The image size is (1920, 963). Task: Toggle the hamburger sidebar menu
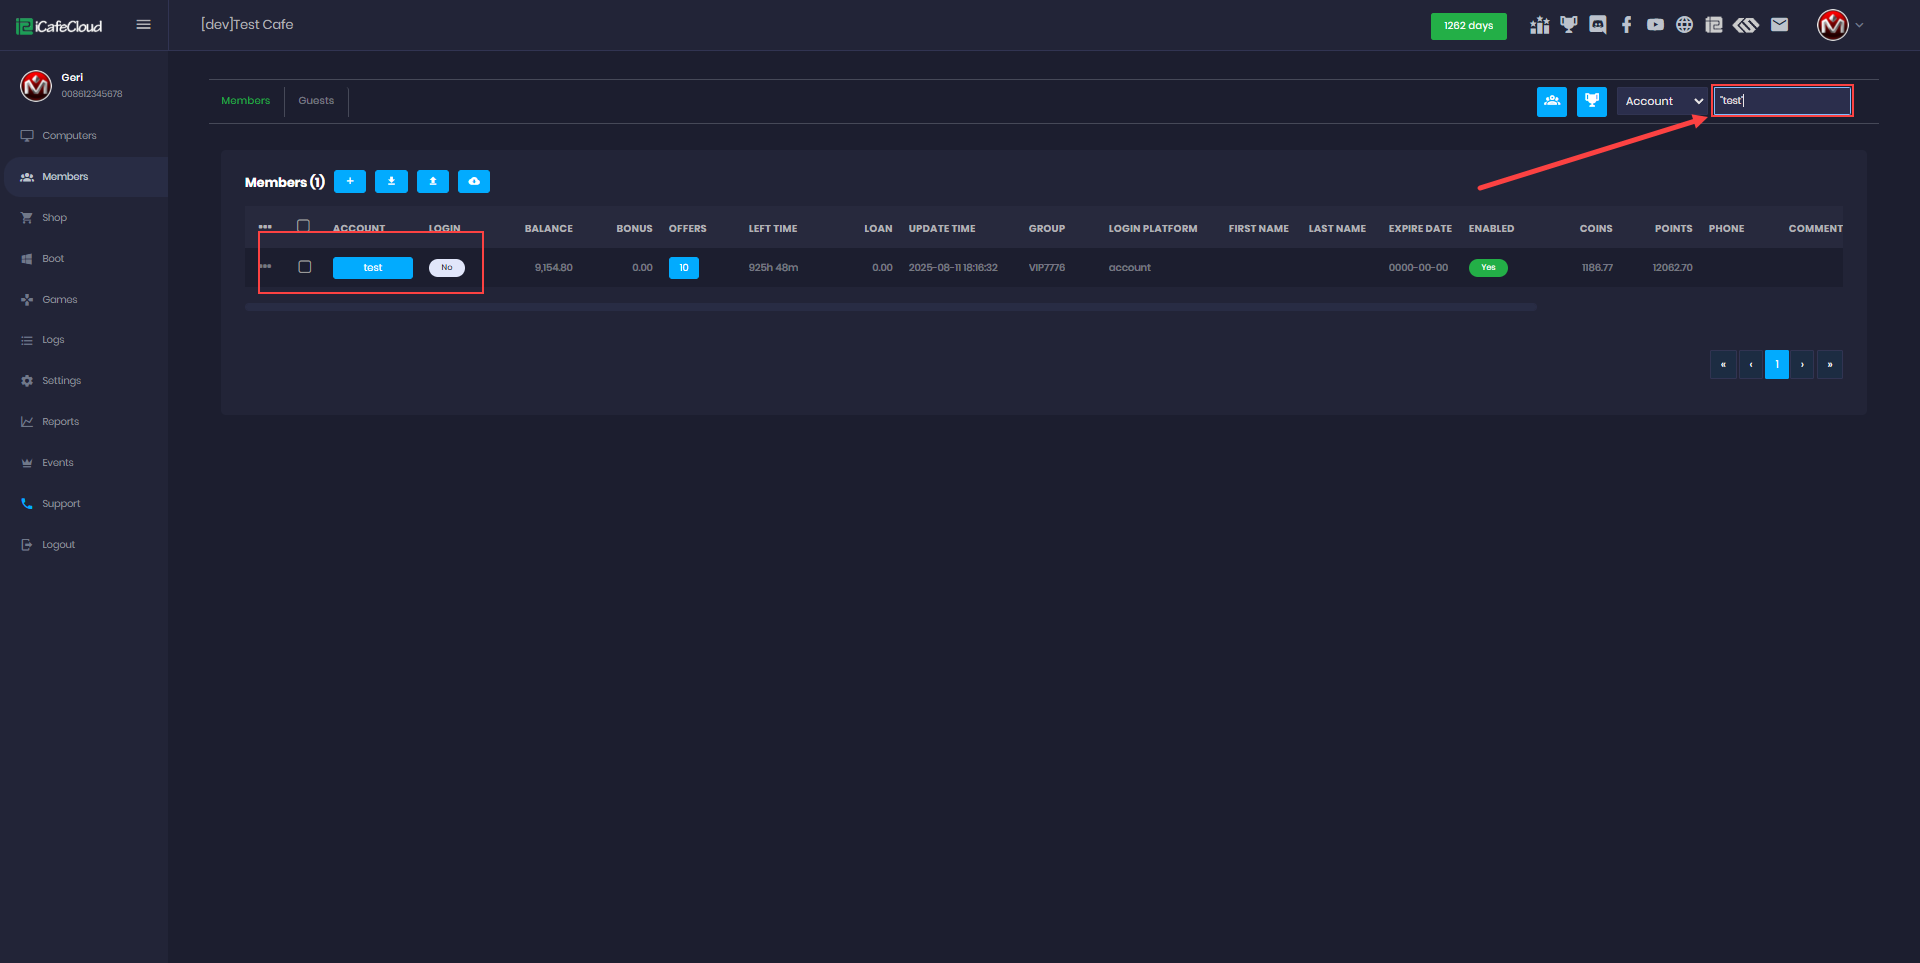click(143, 25)
